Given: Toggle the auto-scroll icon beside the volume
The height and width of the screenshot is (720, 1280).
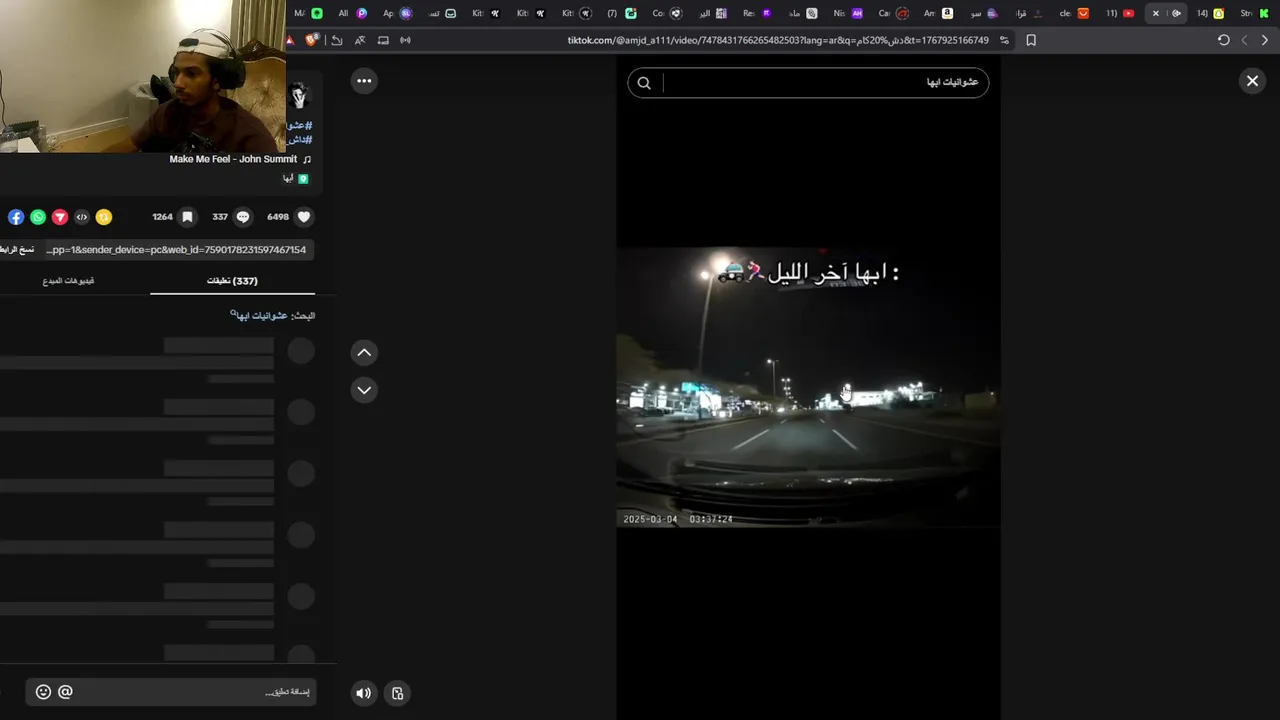Looking at the screenshot, I should (x=397, y=693).
